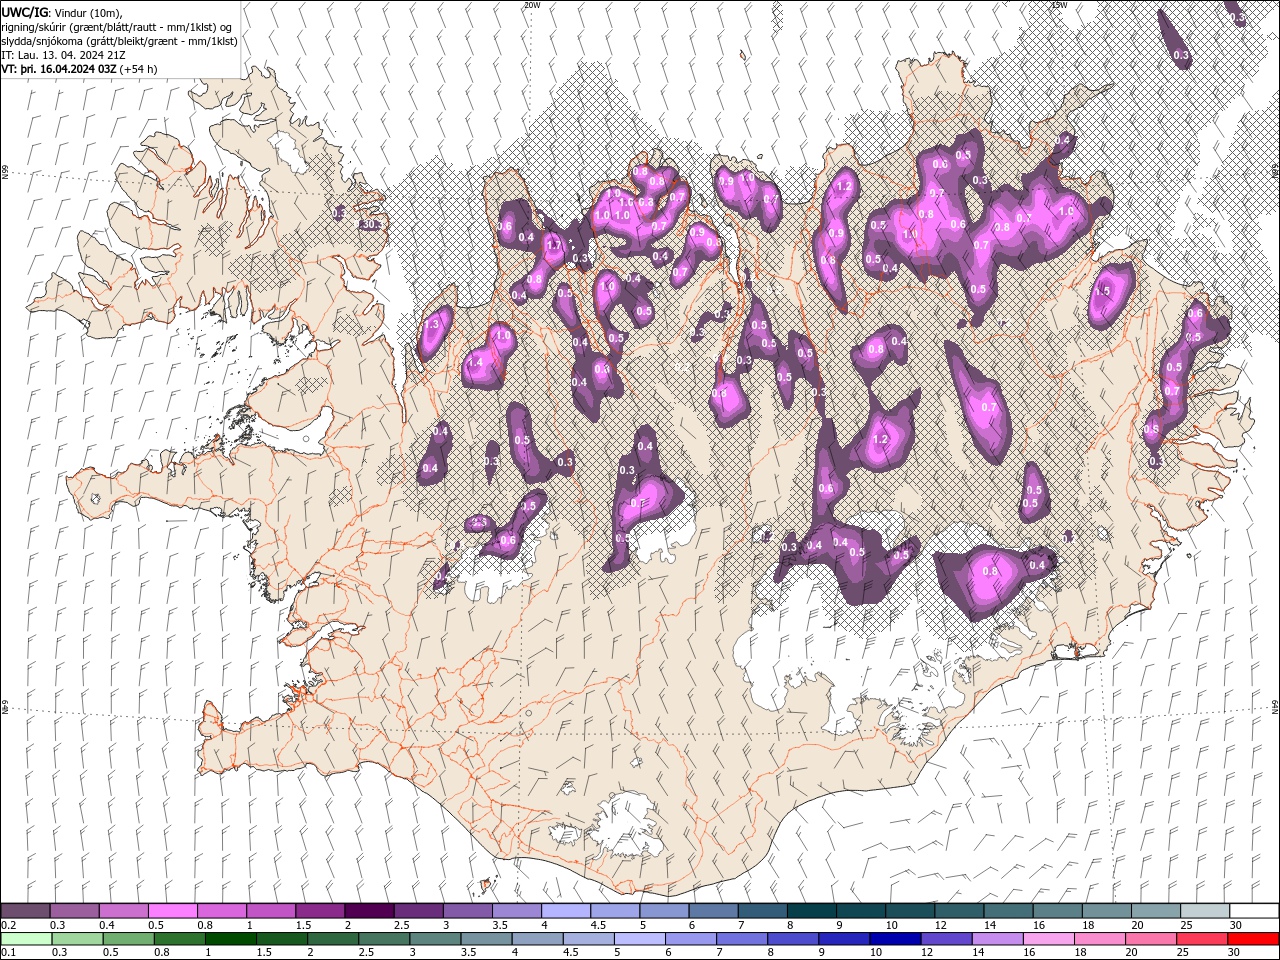Pick the dark teal swatch between 9 and 10, snow legend
This screenshot has height=960, width=1280.
pyautogui.click(x=861, y=911)
